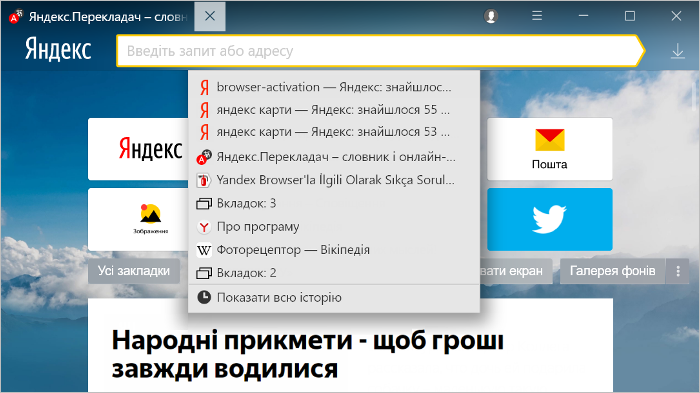Viewport: 700px width, 393px height.
Task: Click the Wikipedia W icon
Action: pyautogui.click(x=204, y=250)
